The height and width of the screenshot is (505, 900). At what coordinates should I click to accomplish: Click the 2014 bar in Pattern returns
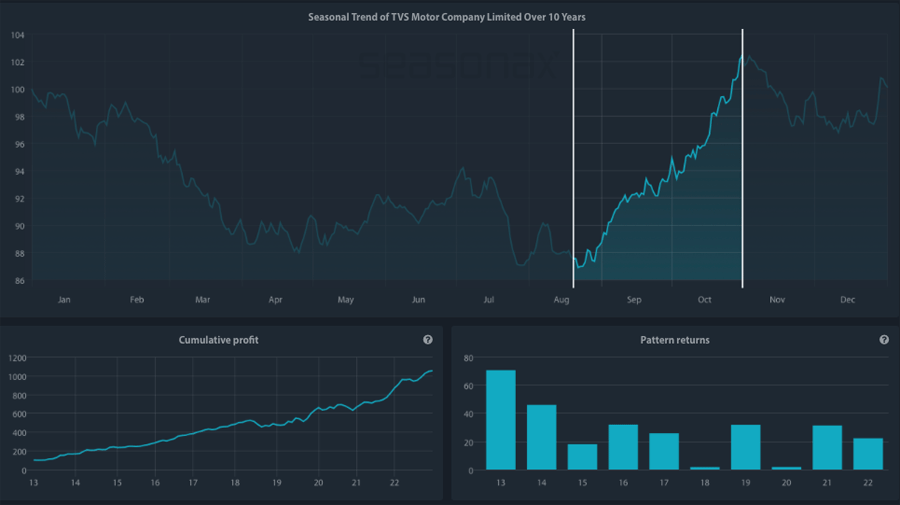(x=541, y=437)
